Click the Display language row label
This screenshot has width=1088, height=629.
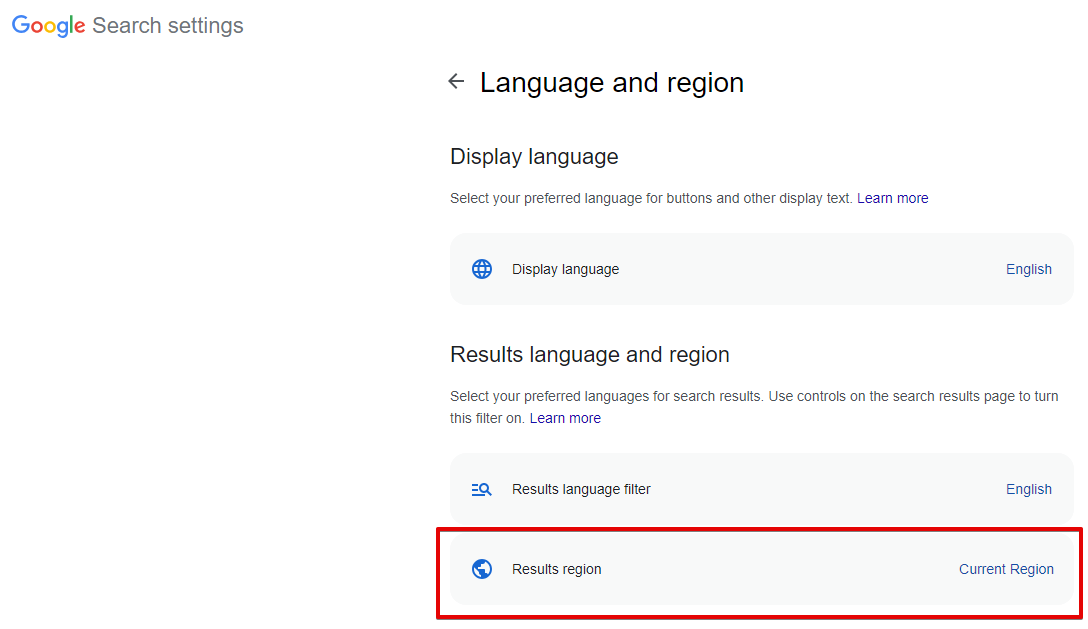pyautogui.click(x=565, y=268)
